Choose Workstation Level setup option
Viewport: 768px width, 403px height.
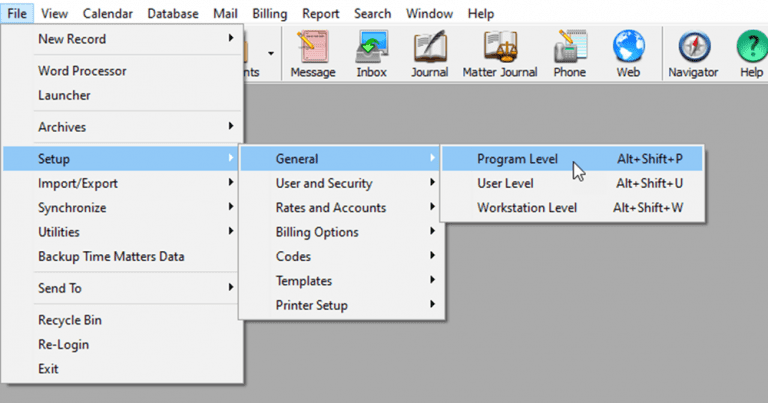[527, 208]
